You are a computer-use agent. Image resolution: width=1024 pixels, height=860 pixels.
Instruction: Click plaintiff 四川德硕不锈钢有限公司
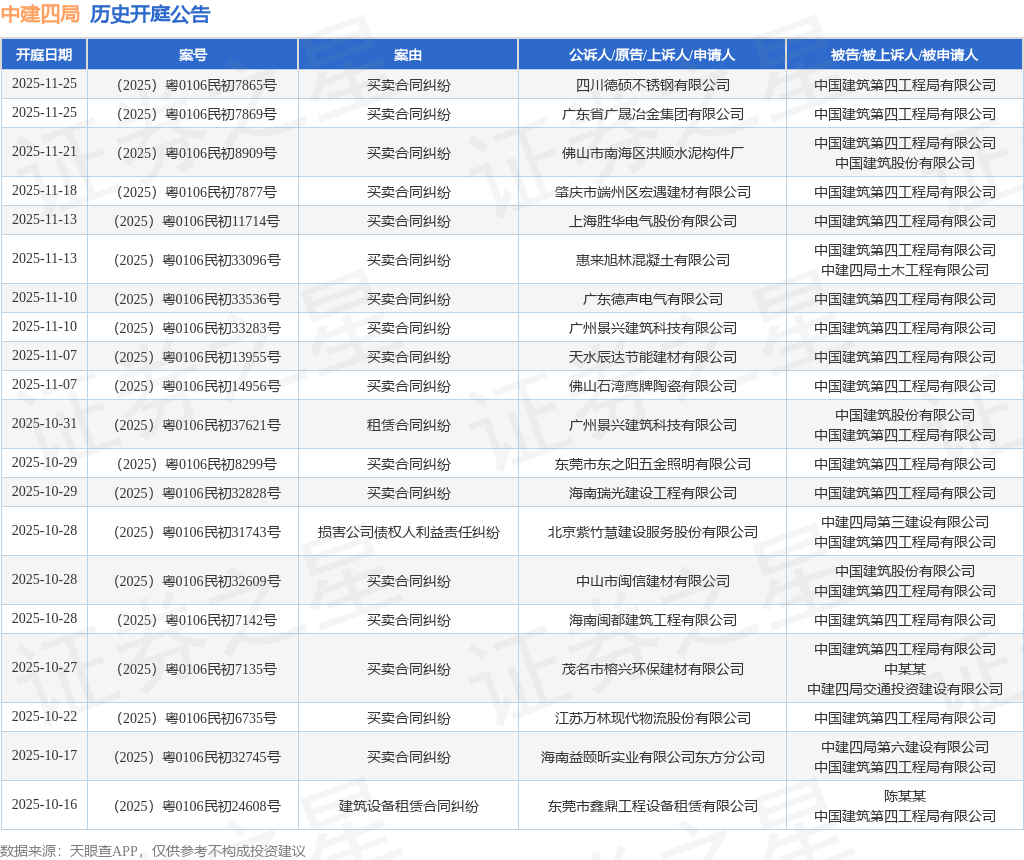point(652,85)
